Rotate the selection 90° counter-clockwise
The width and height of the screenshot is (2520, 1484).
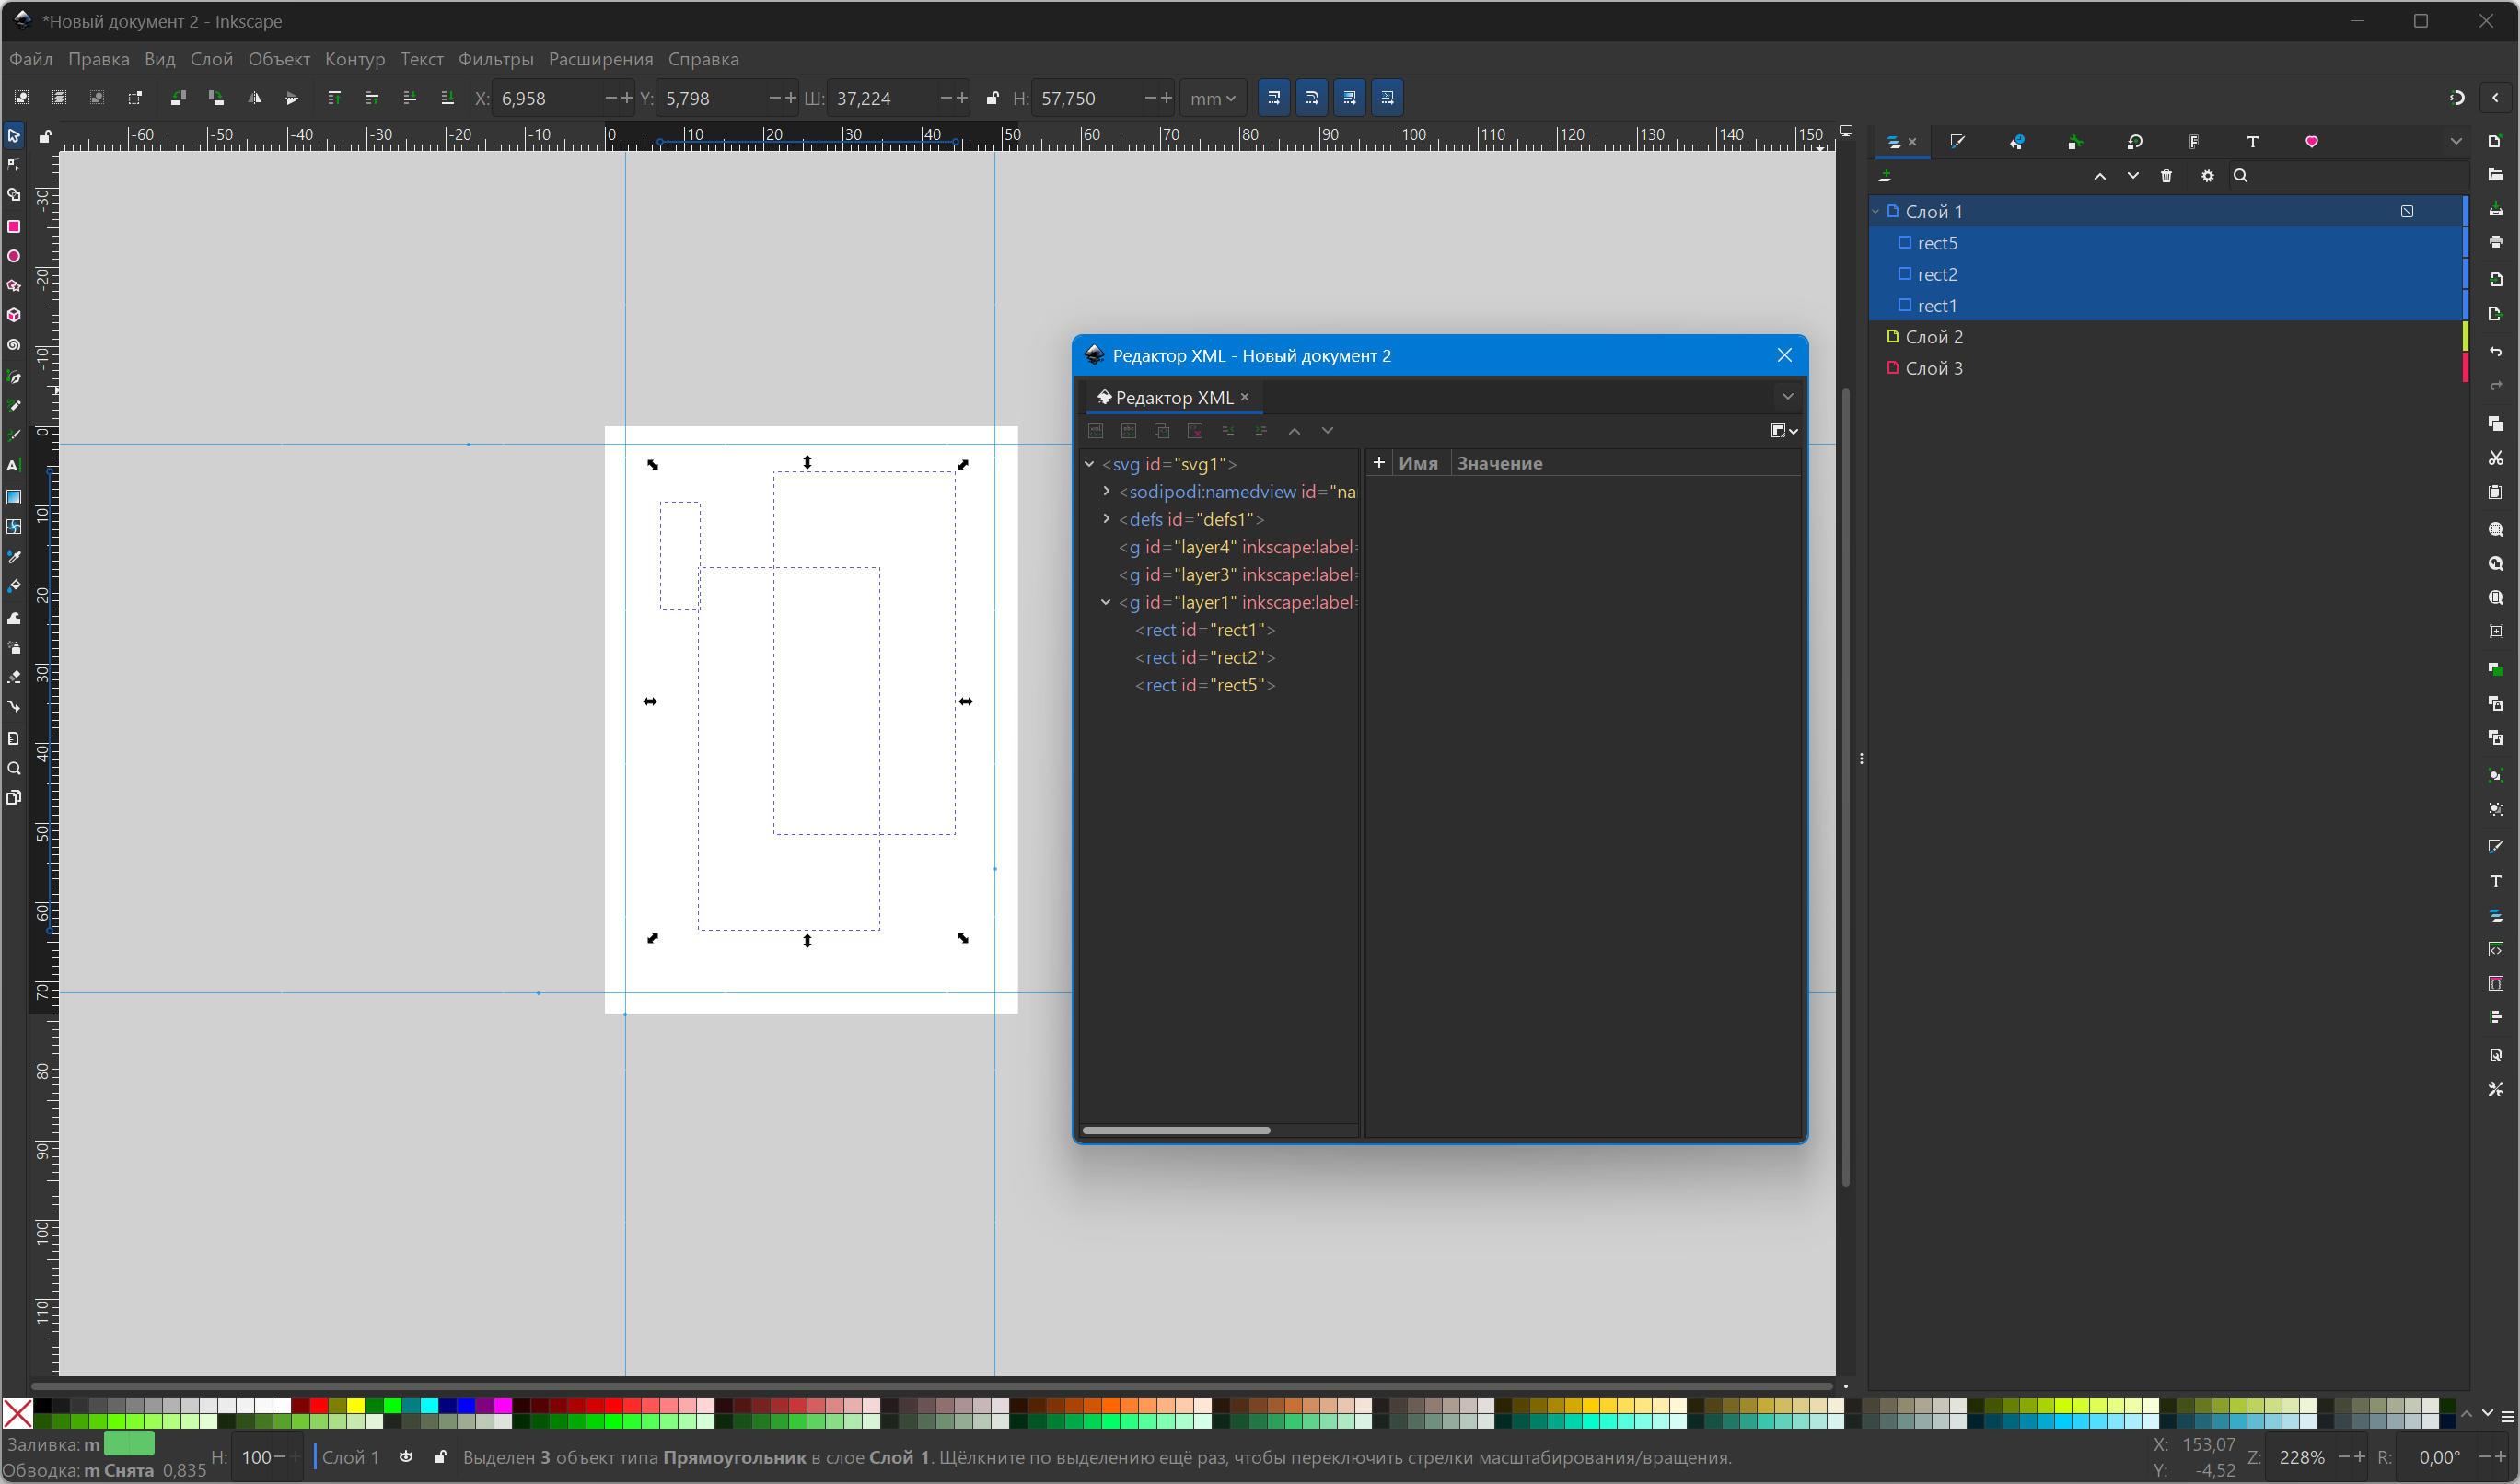tap(178, 98)
